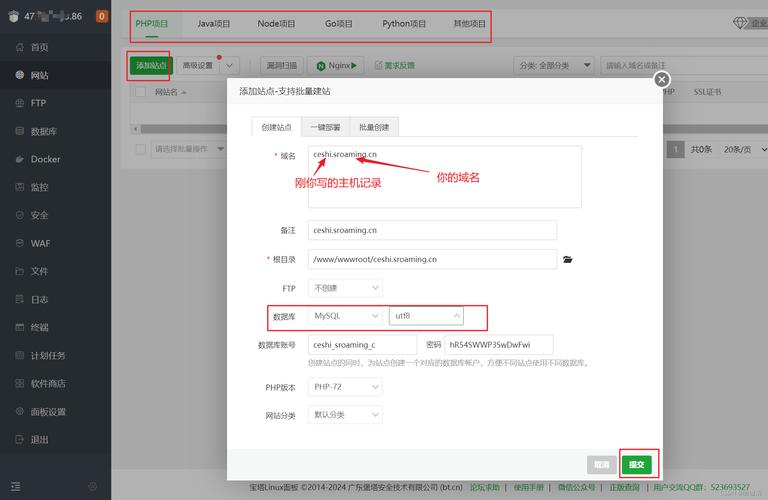768x500 pixels.
Task: Open the 监控 monitor icon in sidebar
Action: (x=20, y=187)
